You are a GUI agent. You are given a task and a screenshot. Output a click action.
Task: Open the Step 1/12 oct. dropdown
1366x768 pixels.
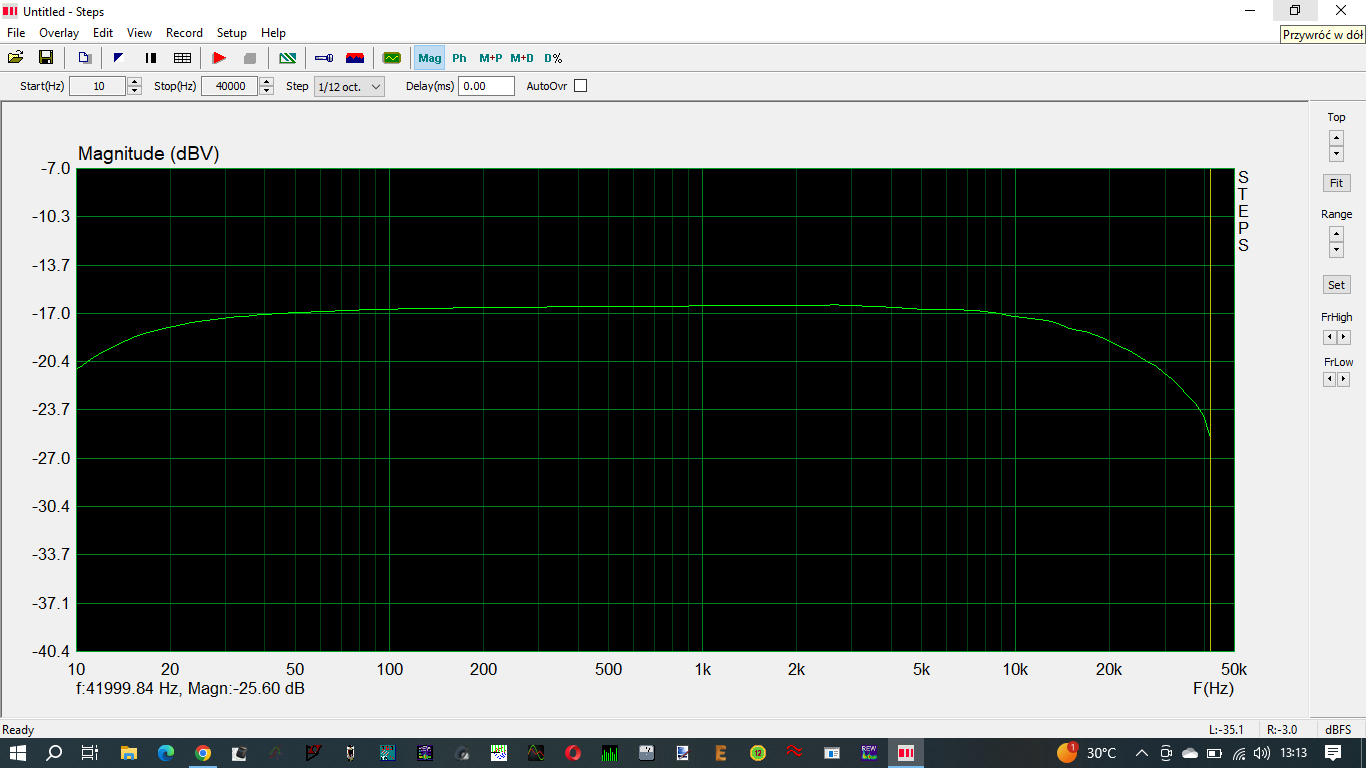point(349,86)
